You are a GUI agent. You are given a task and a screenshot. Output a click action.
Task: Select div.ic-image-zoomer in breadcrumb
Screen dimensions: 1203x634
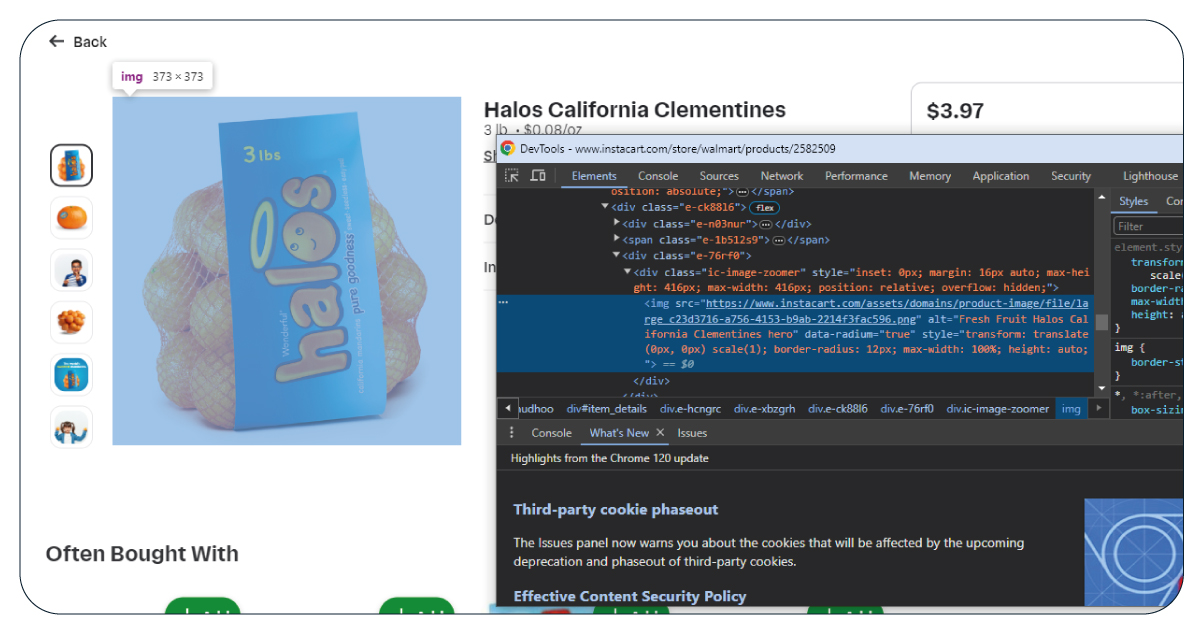point(998,408)
